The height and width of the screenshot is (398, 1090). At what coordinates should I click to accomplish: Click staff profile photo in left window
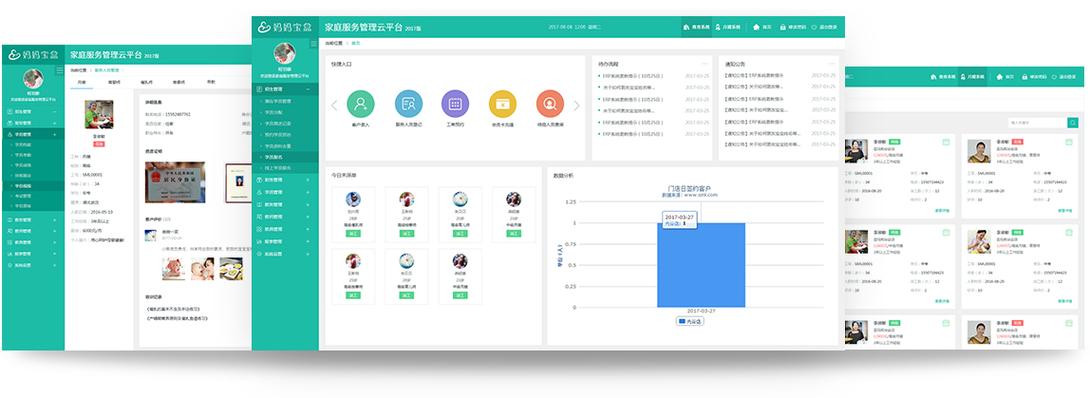point(99,115)
